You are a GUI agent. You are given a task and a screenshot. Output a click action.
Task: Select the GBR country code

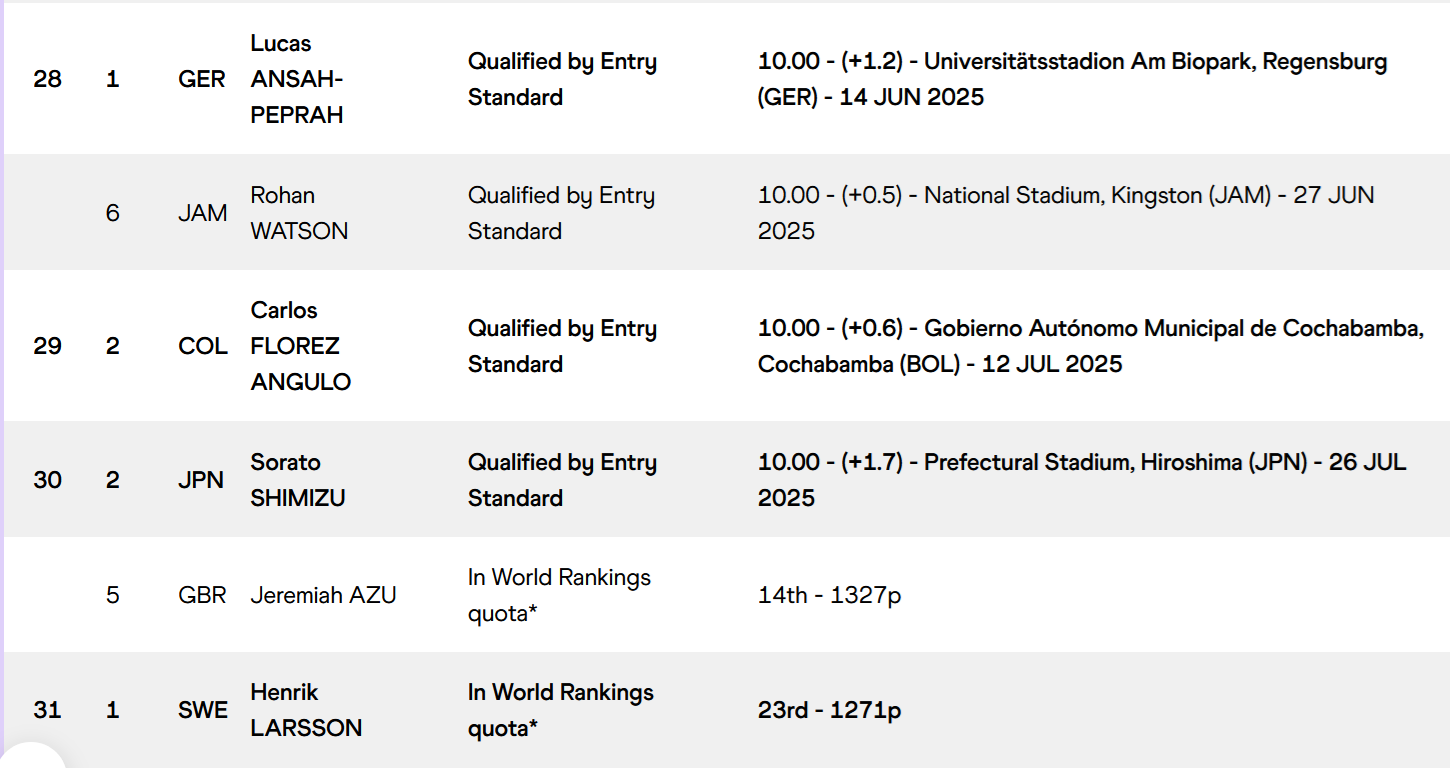[x=203, y=595]
